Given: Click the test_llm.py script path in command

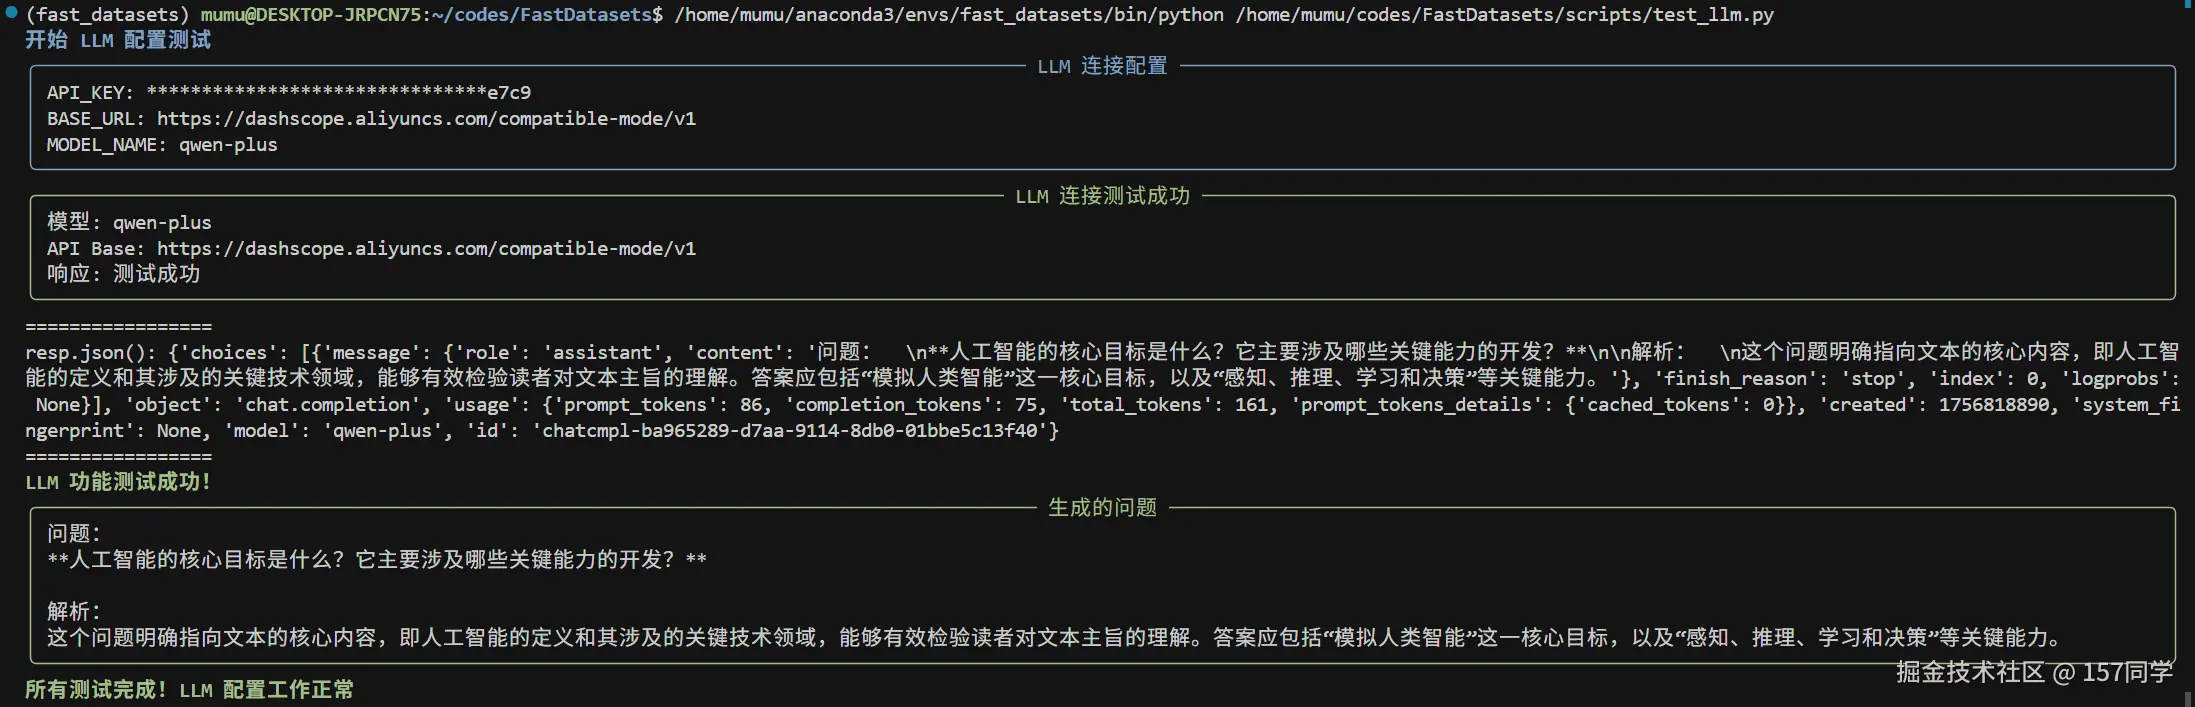Looking at the screenshot, I should point(1504,15).
